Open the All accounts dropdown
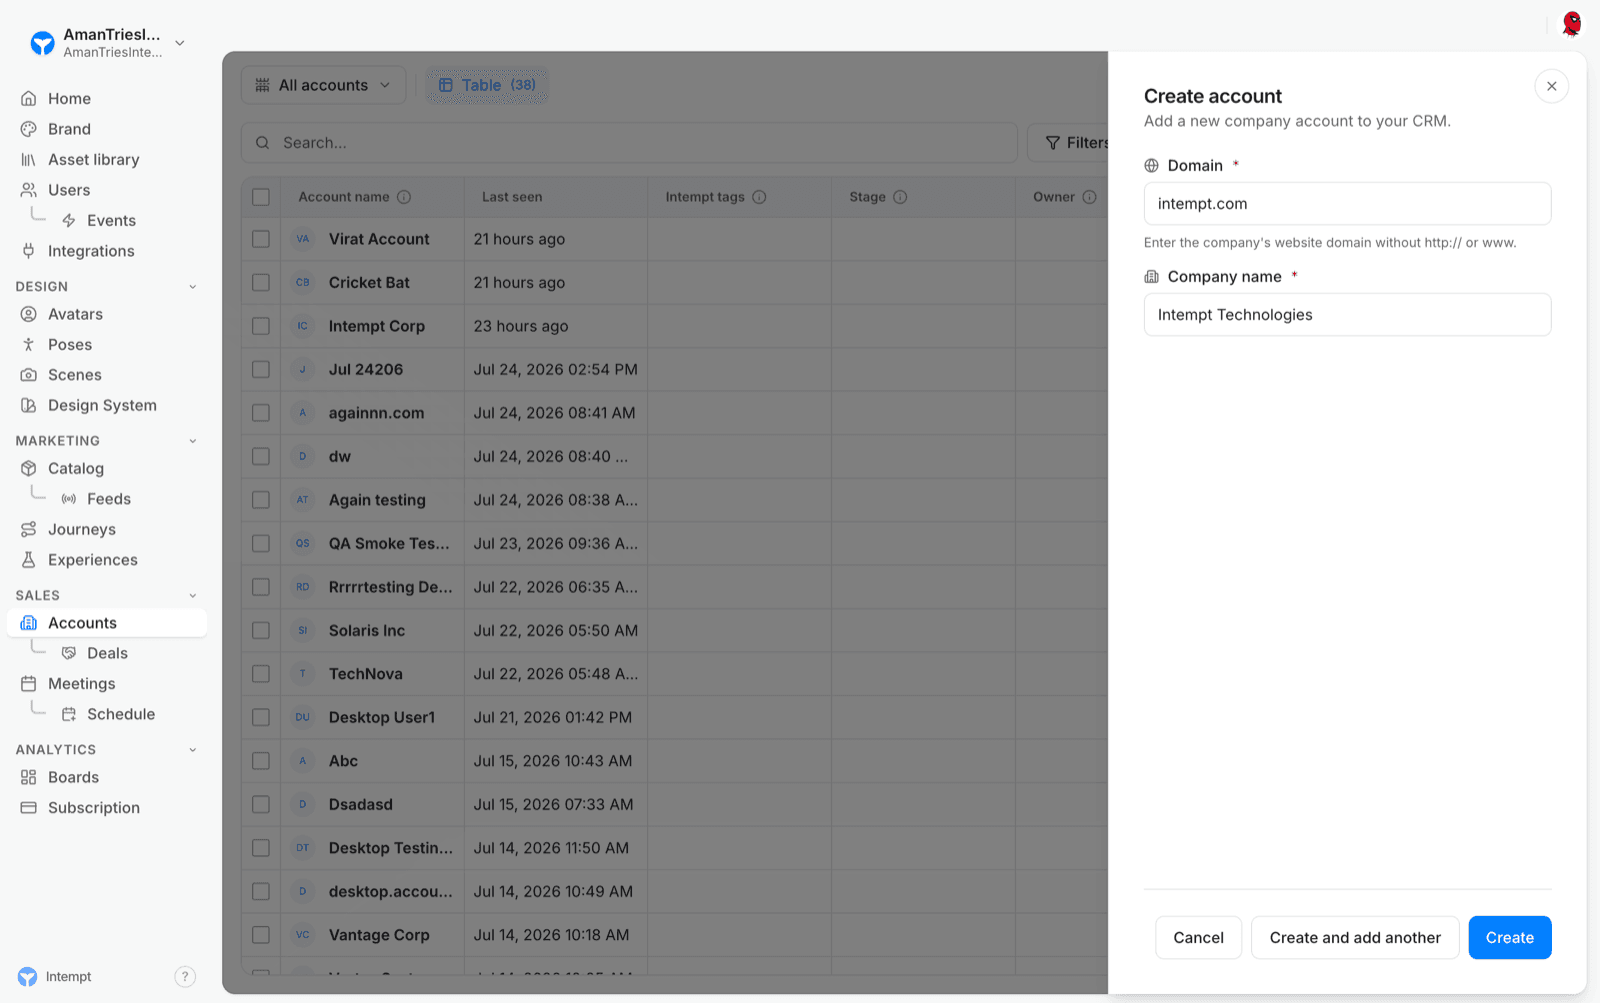This screenshot has height=1003, width=1600. 323,85
